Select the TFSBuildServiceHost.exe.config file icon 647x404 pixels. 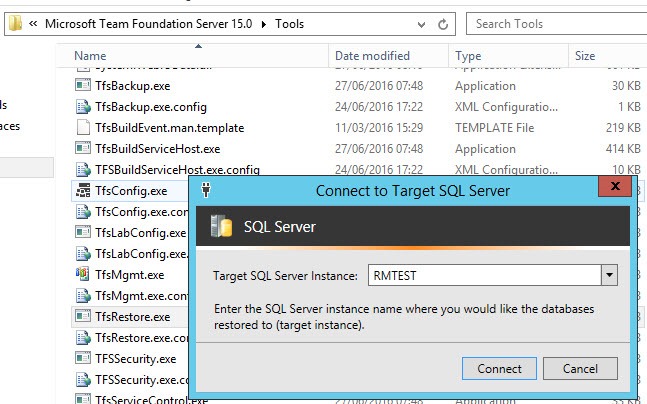83,169
